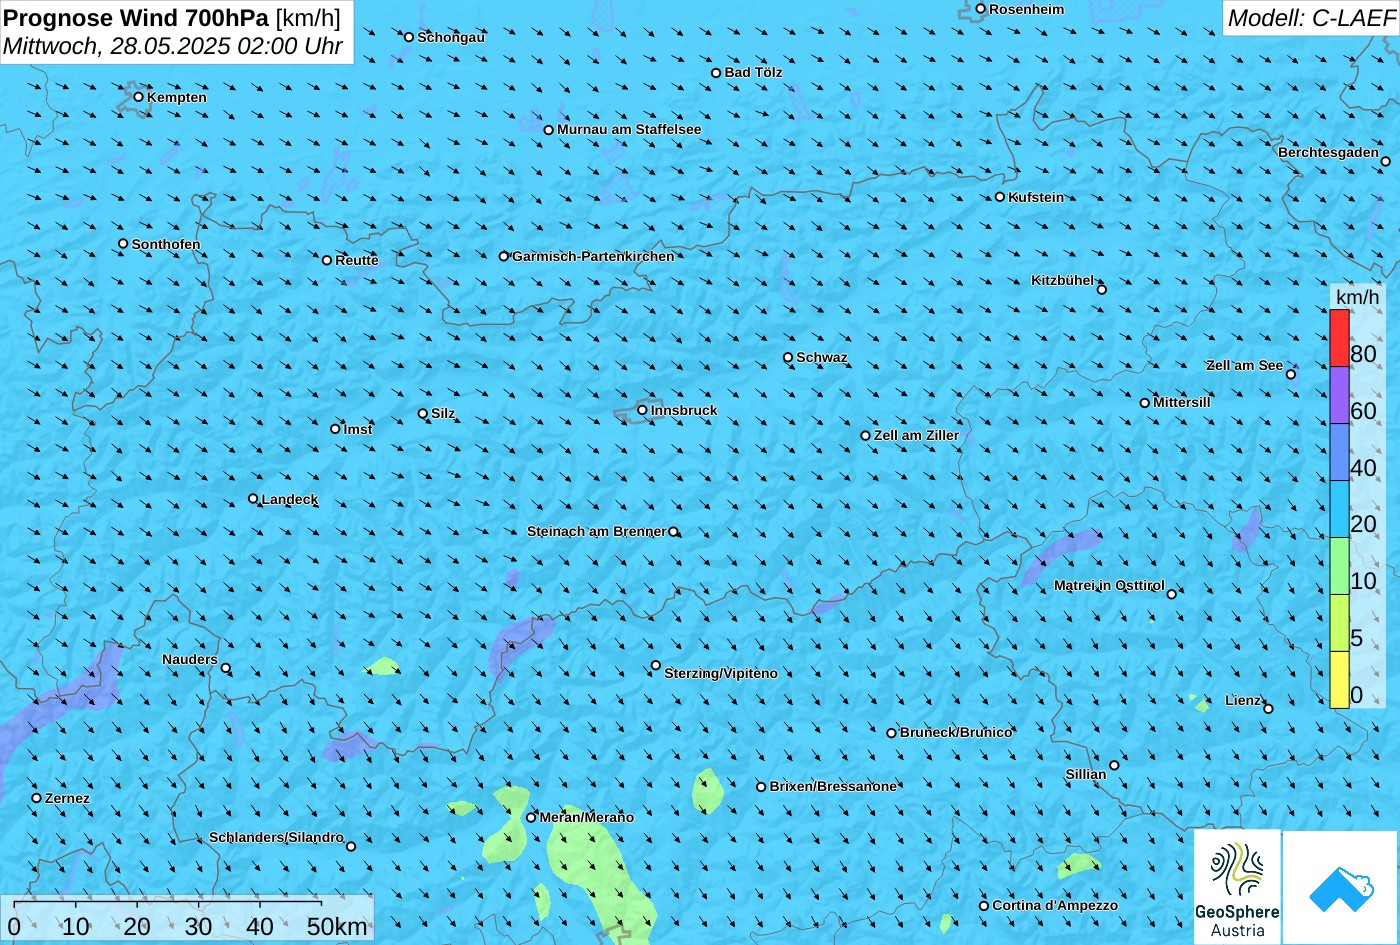Click the "km/h" legend unit heading
1400x945 pixels.
1357,297
